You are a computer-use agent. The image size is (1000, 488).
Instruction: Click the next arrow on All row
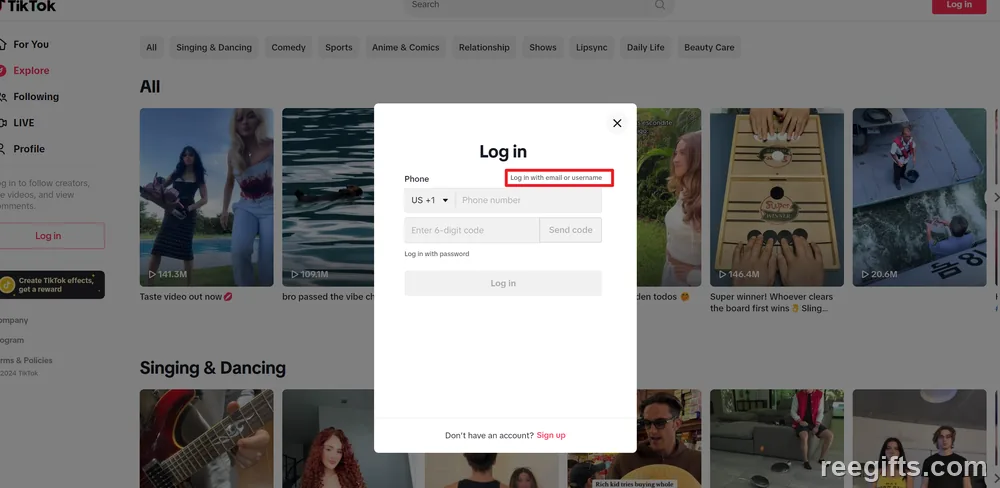pyautogui.click(x=996, y=197)
